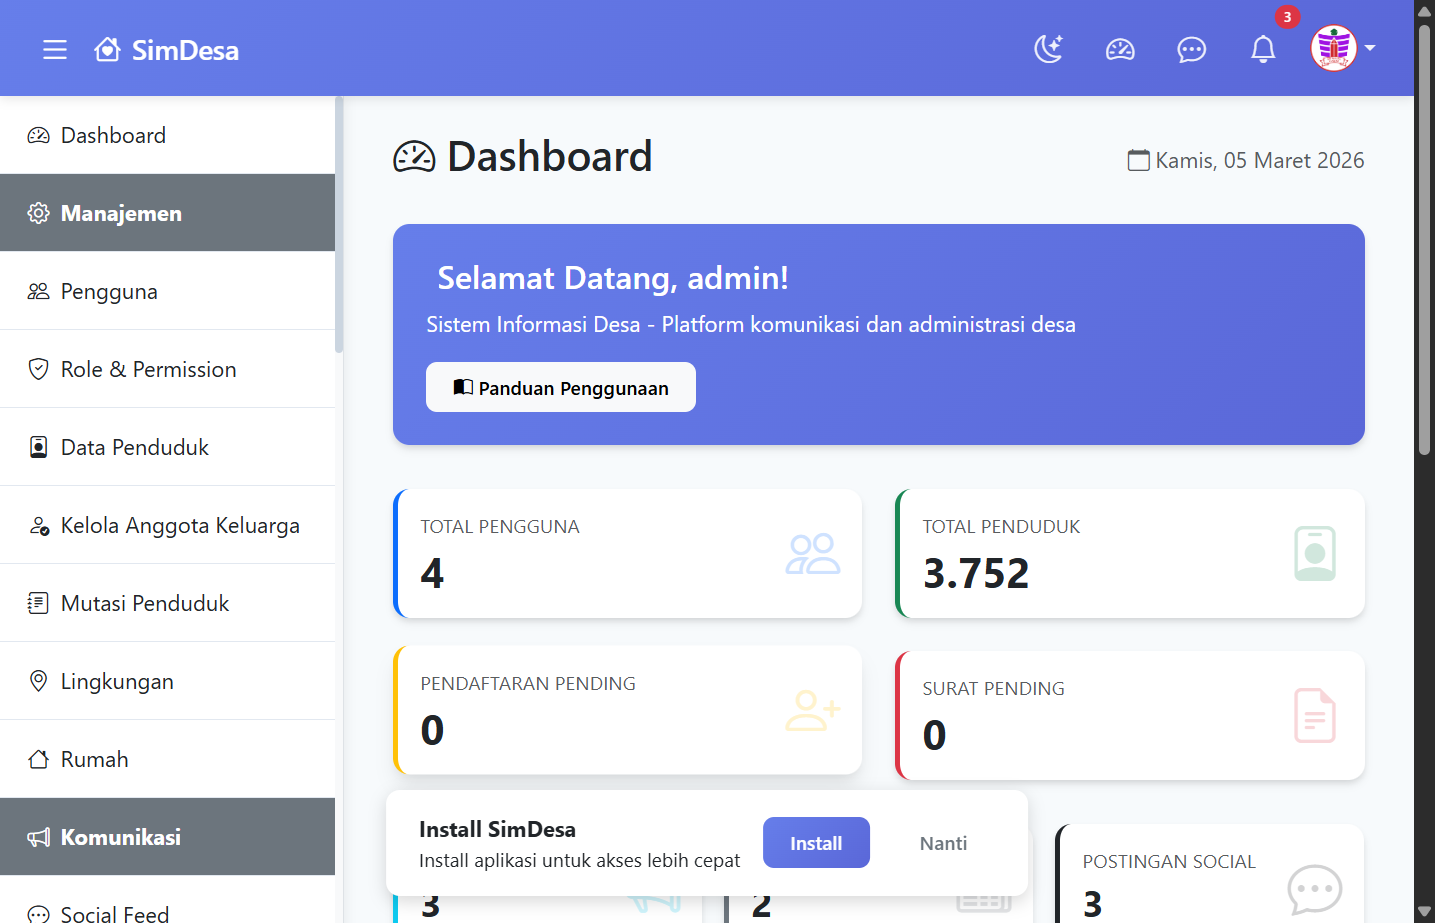
Task: Click the Mutasi Penduduk journal icon
Action: [38, 603]
